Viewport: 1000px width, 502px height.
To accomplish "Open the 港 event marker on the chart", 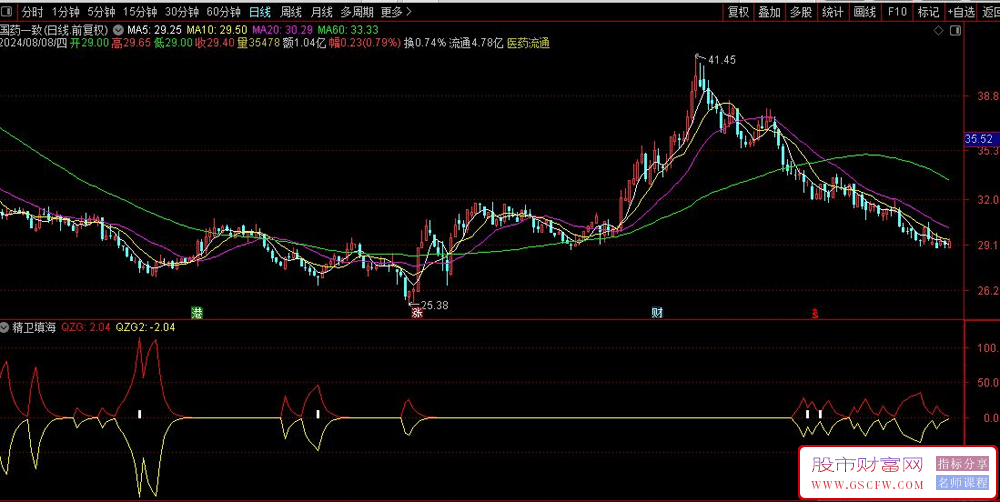I will (198, 313).
